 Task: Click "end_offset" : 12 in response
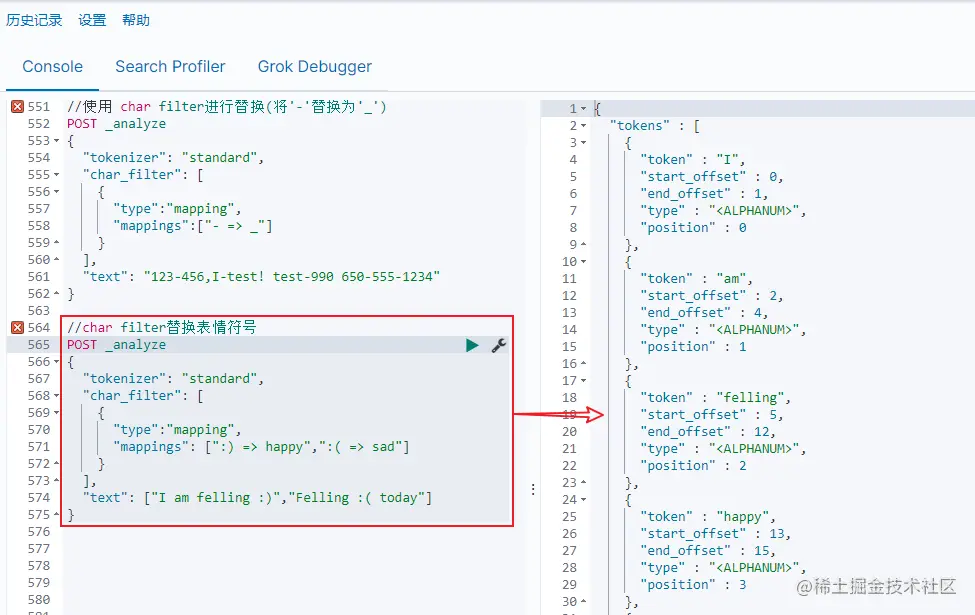coord(708,432)
